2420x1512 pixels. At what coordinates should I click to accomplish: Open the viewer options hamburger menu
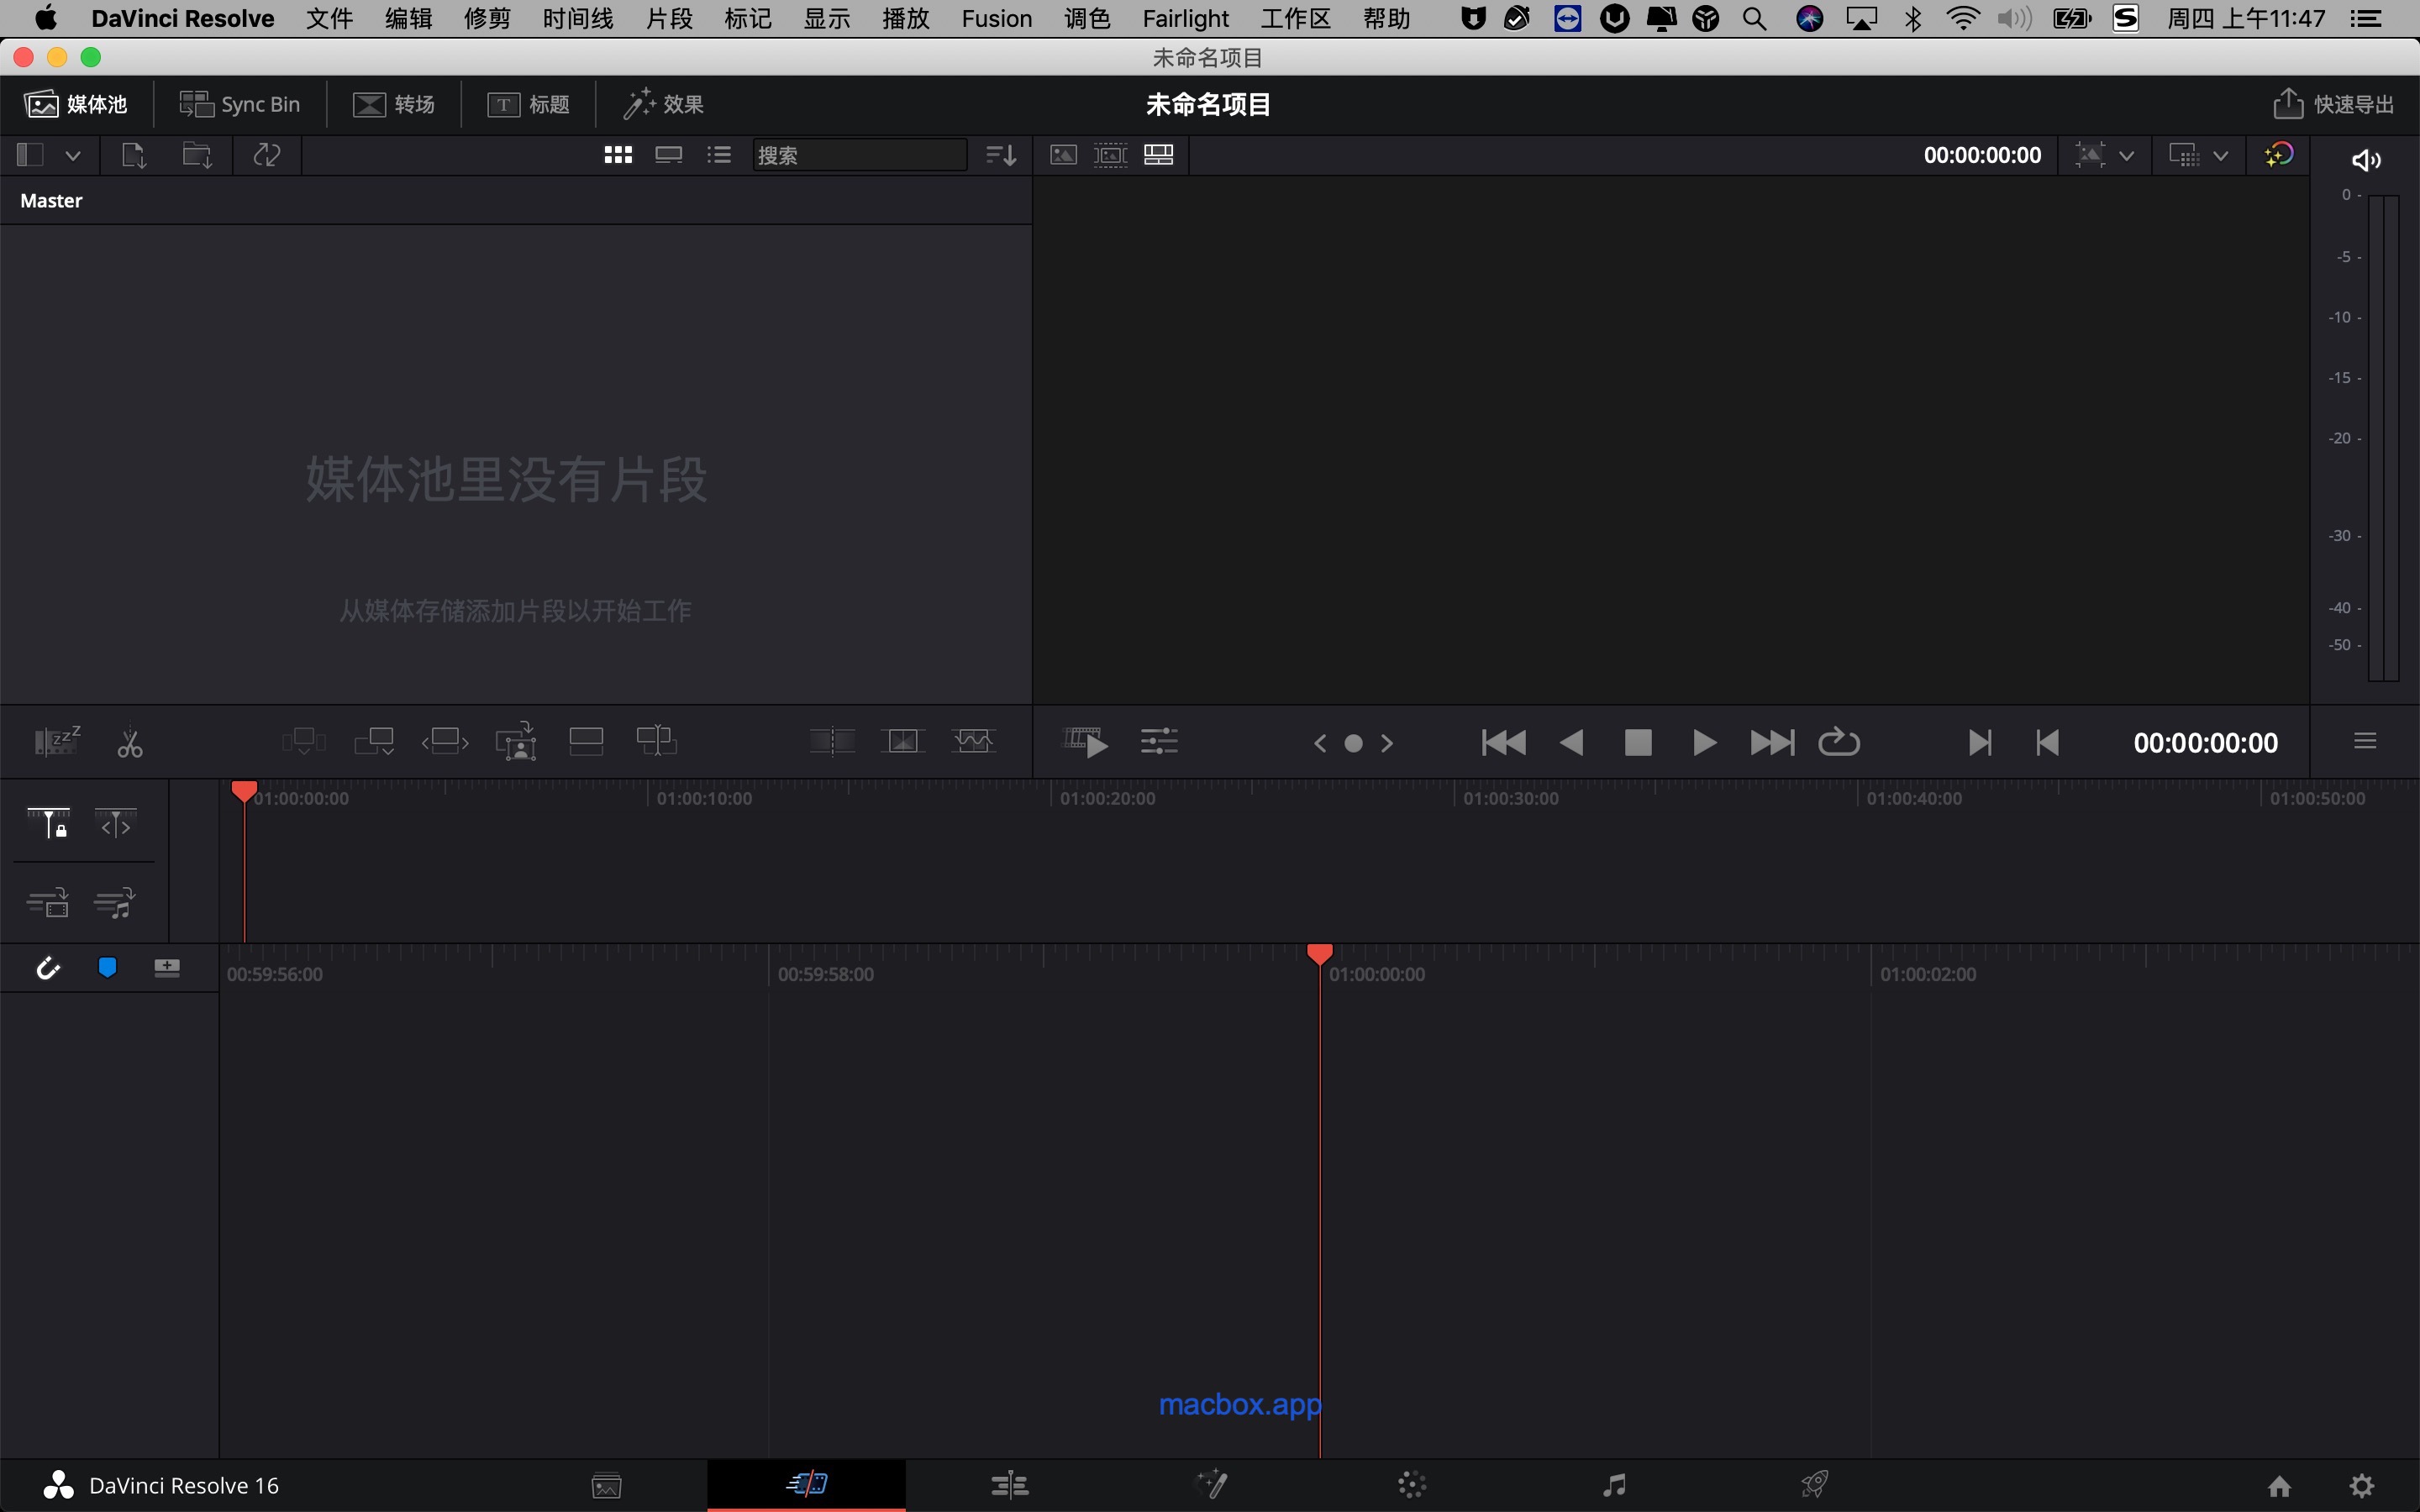pyautogui.click(x=2365, y=741)
